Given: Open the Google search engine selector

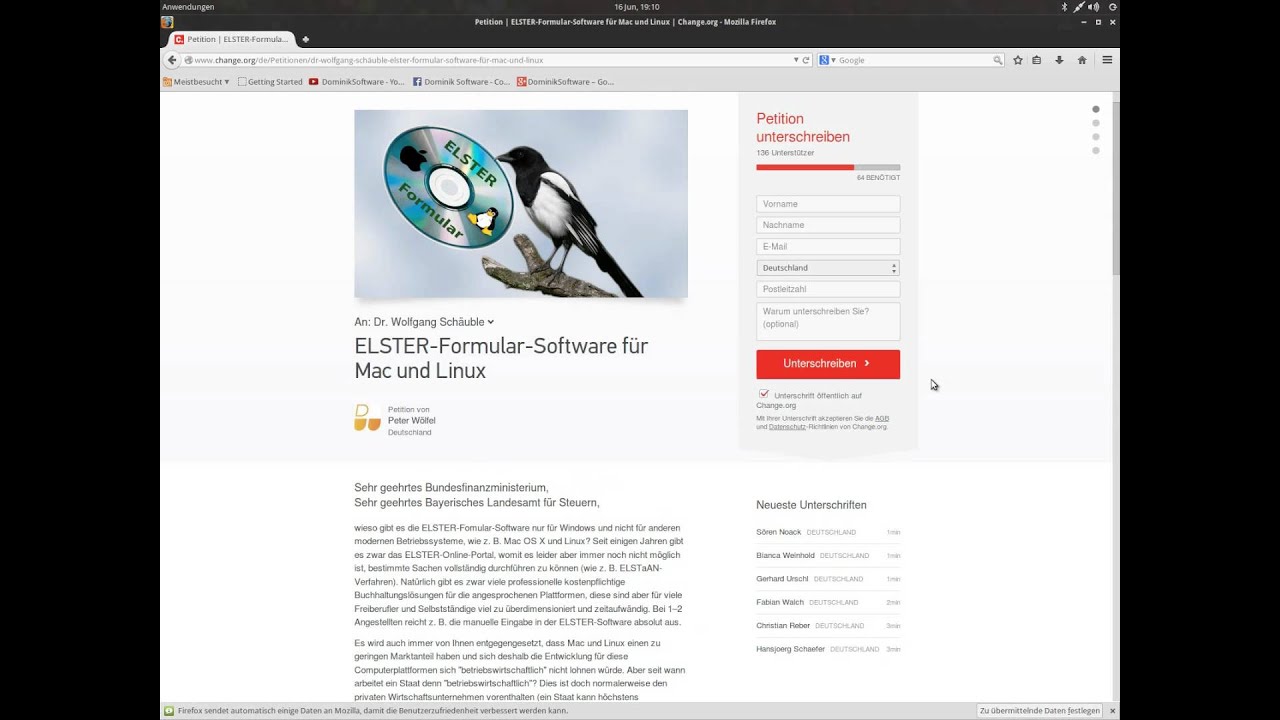Looking at the screenshot, I should coord(827,60).
